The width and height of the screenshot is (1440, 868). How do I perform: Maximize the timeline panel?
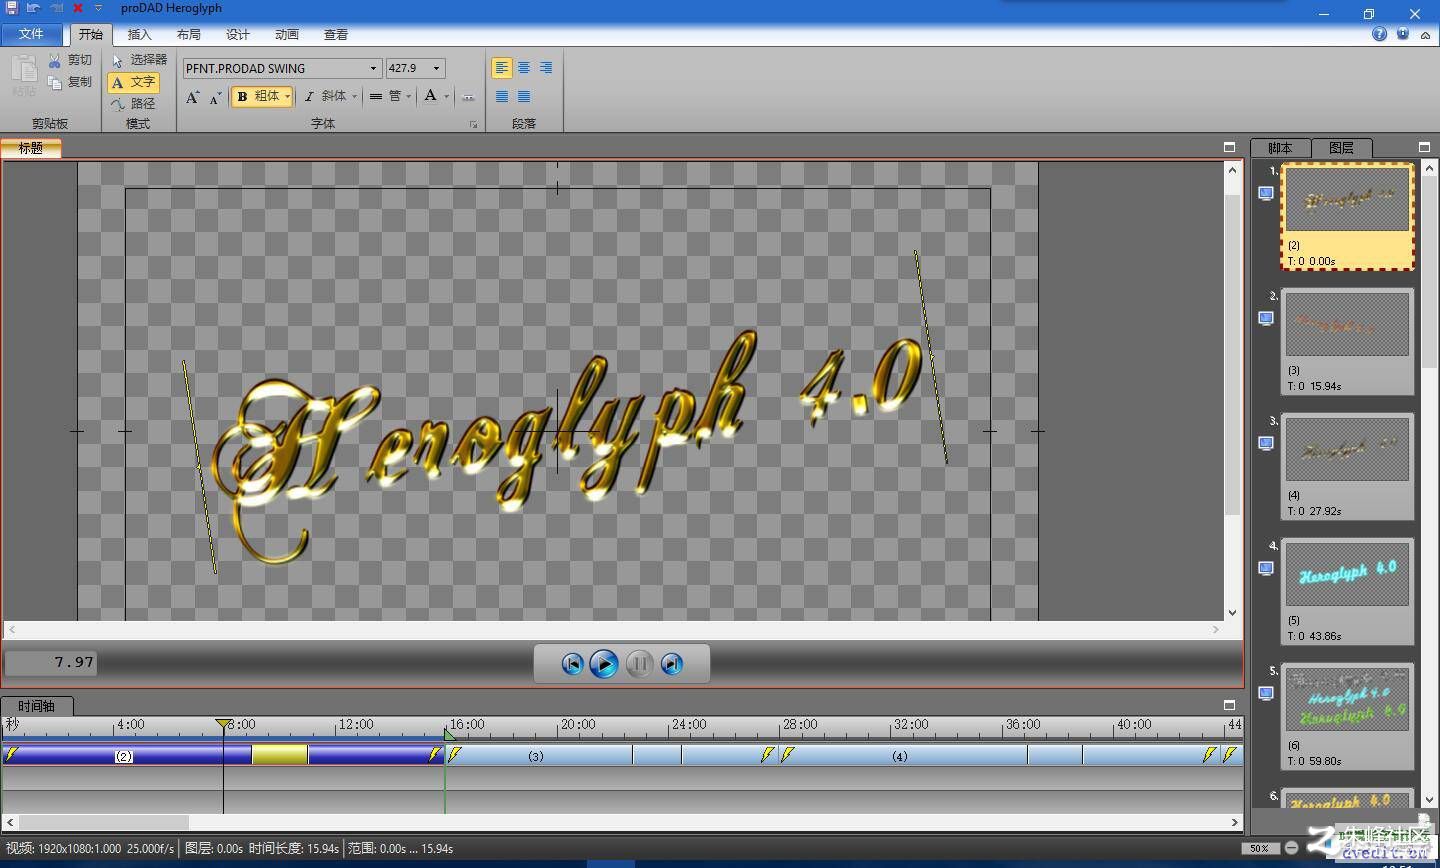tap(1230, 705)
